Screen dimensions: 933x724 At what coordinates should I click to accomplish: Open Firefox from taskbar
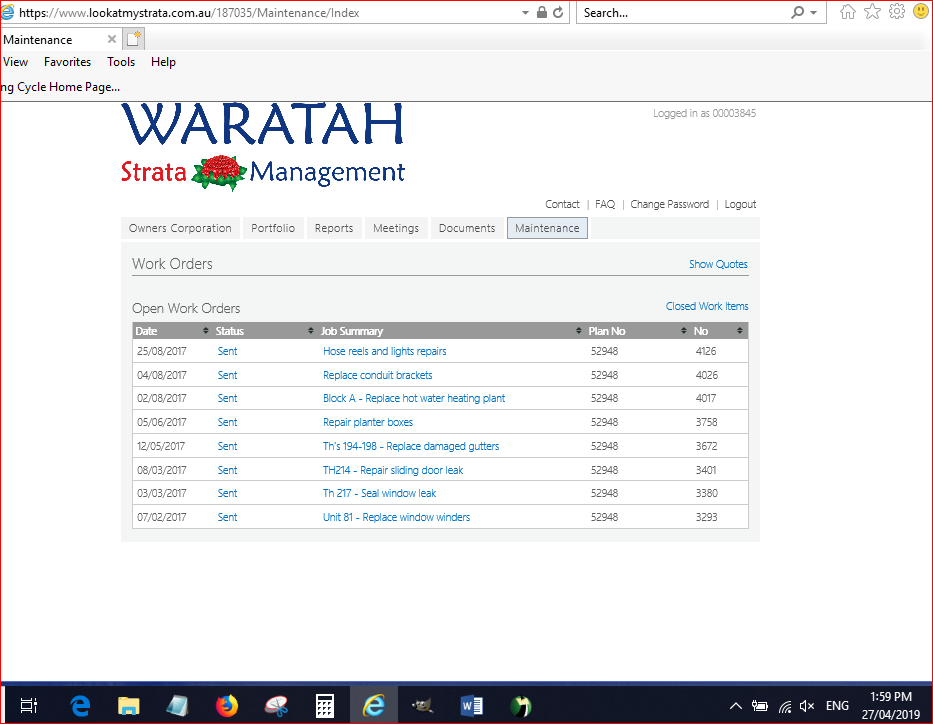(227, 706)
